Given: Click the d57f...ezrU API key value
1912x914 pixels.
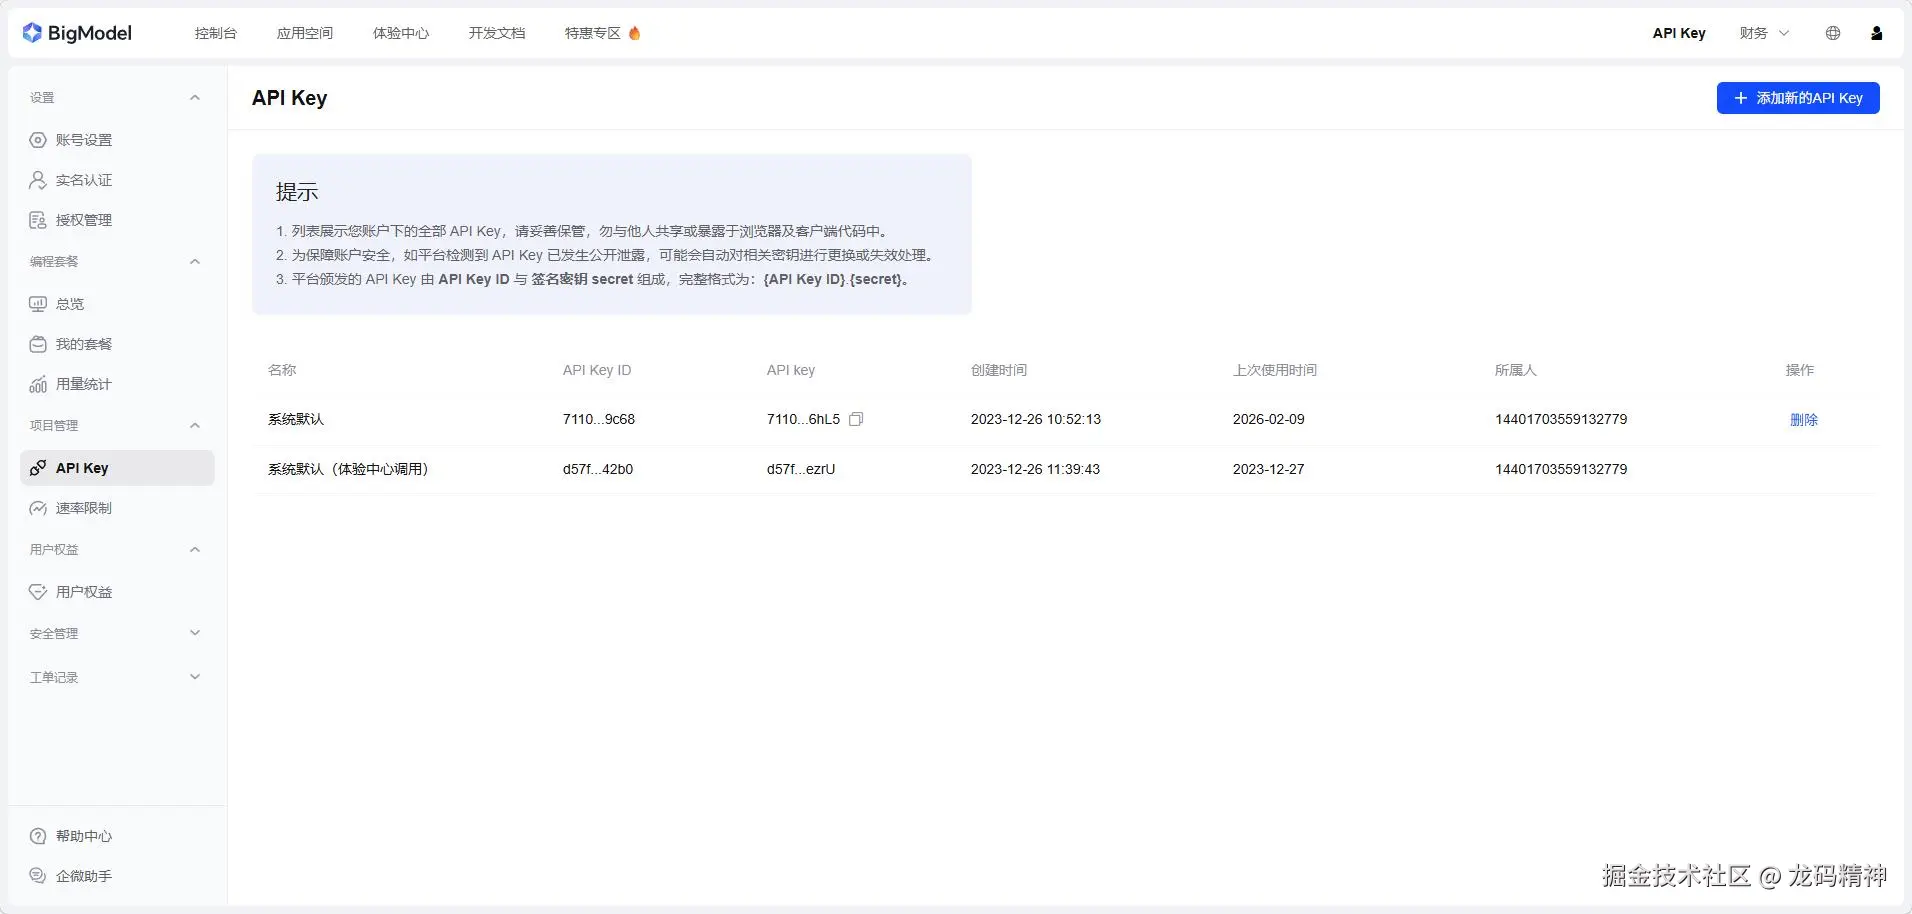Looking at the screenshot, I should coord(801,469).
